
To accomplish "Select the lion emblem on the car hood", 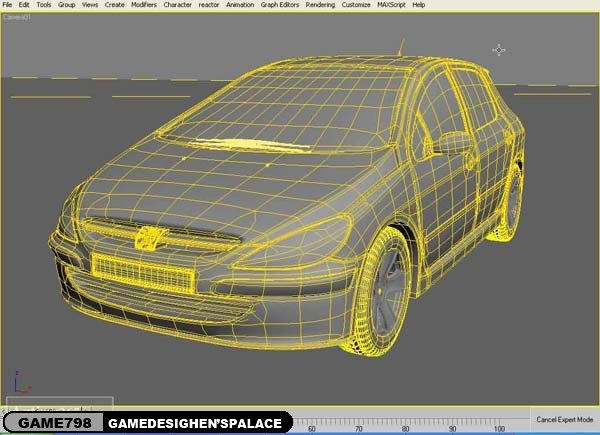I will (x=150, y=237).
